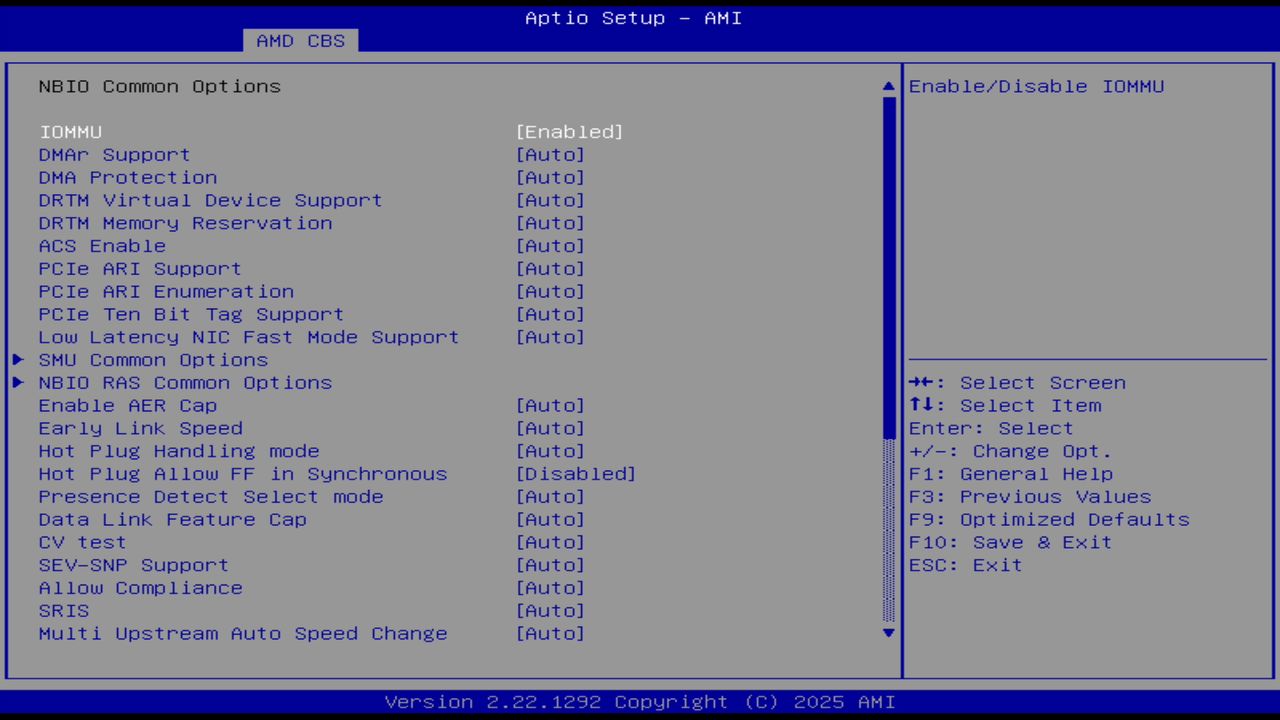Click the vertical scrollbar thumb
This screenshot has height=720, width=1280.
[x=888, y=265]
